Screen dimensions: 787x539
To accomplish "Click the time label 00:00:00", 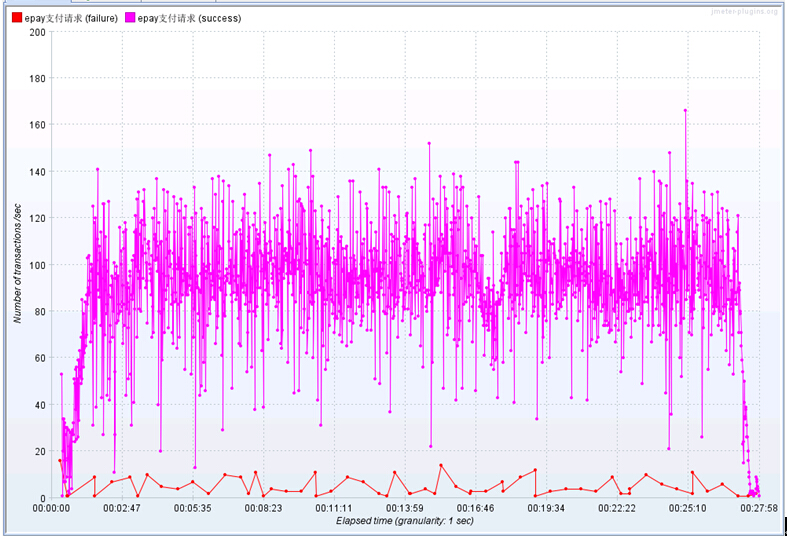I will 51,508.
